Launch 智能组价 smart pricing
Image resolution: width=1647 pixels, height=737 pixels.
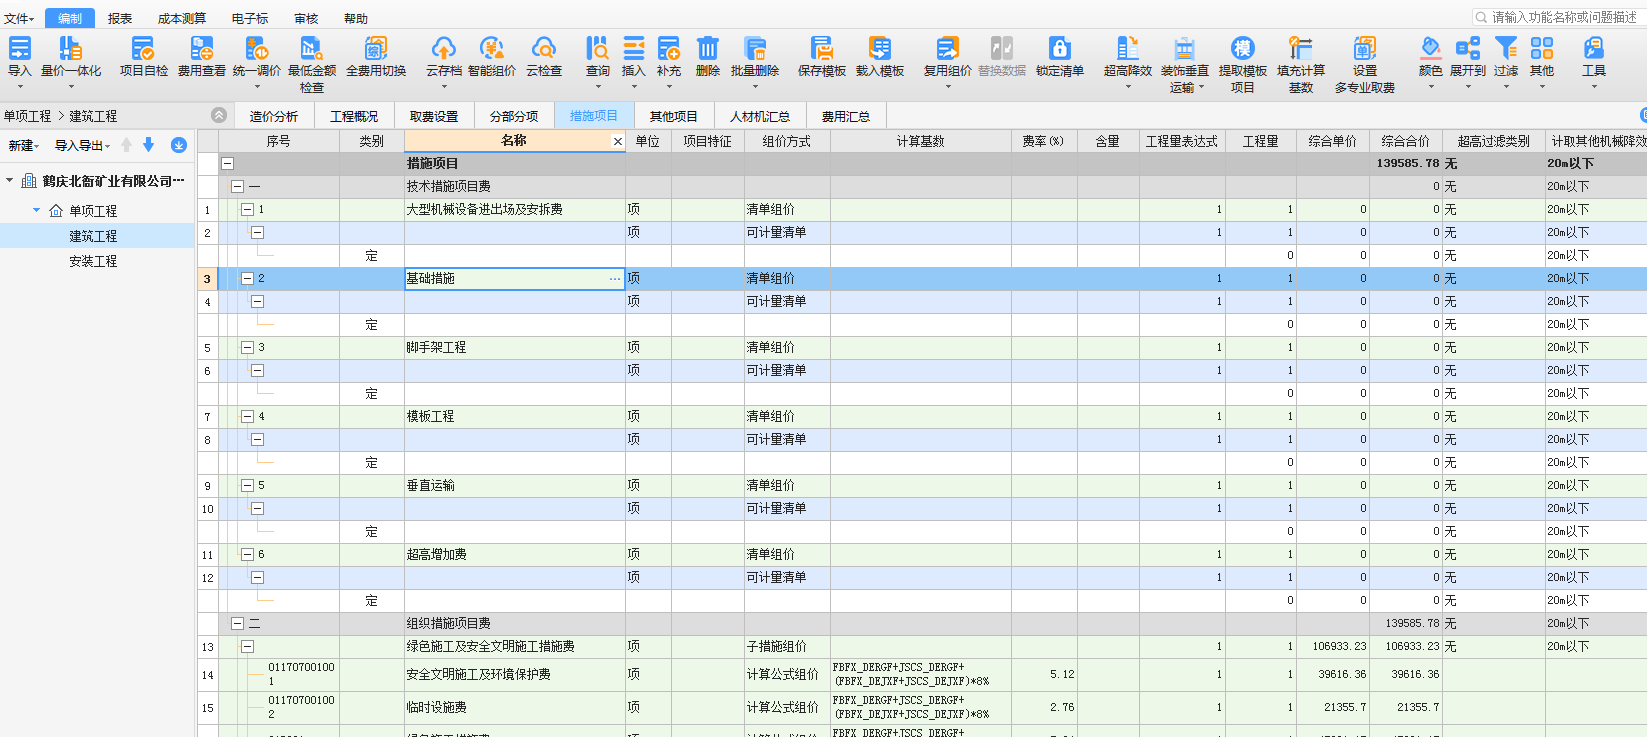pyautogui.click(x=491, y=56)
